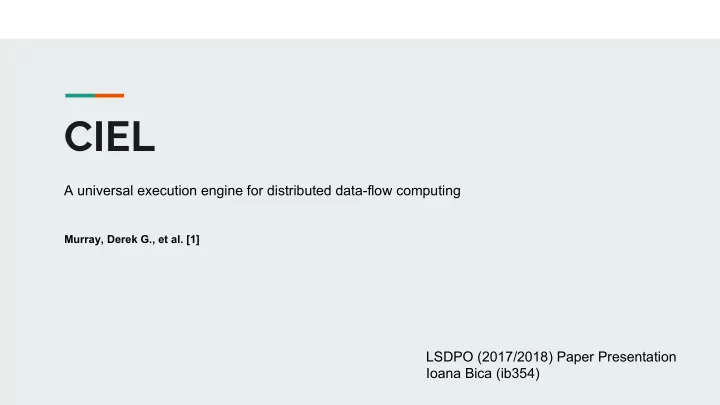Click the author name Murray

pyautogui.click(x=84, y=239)
